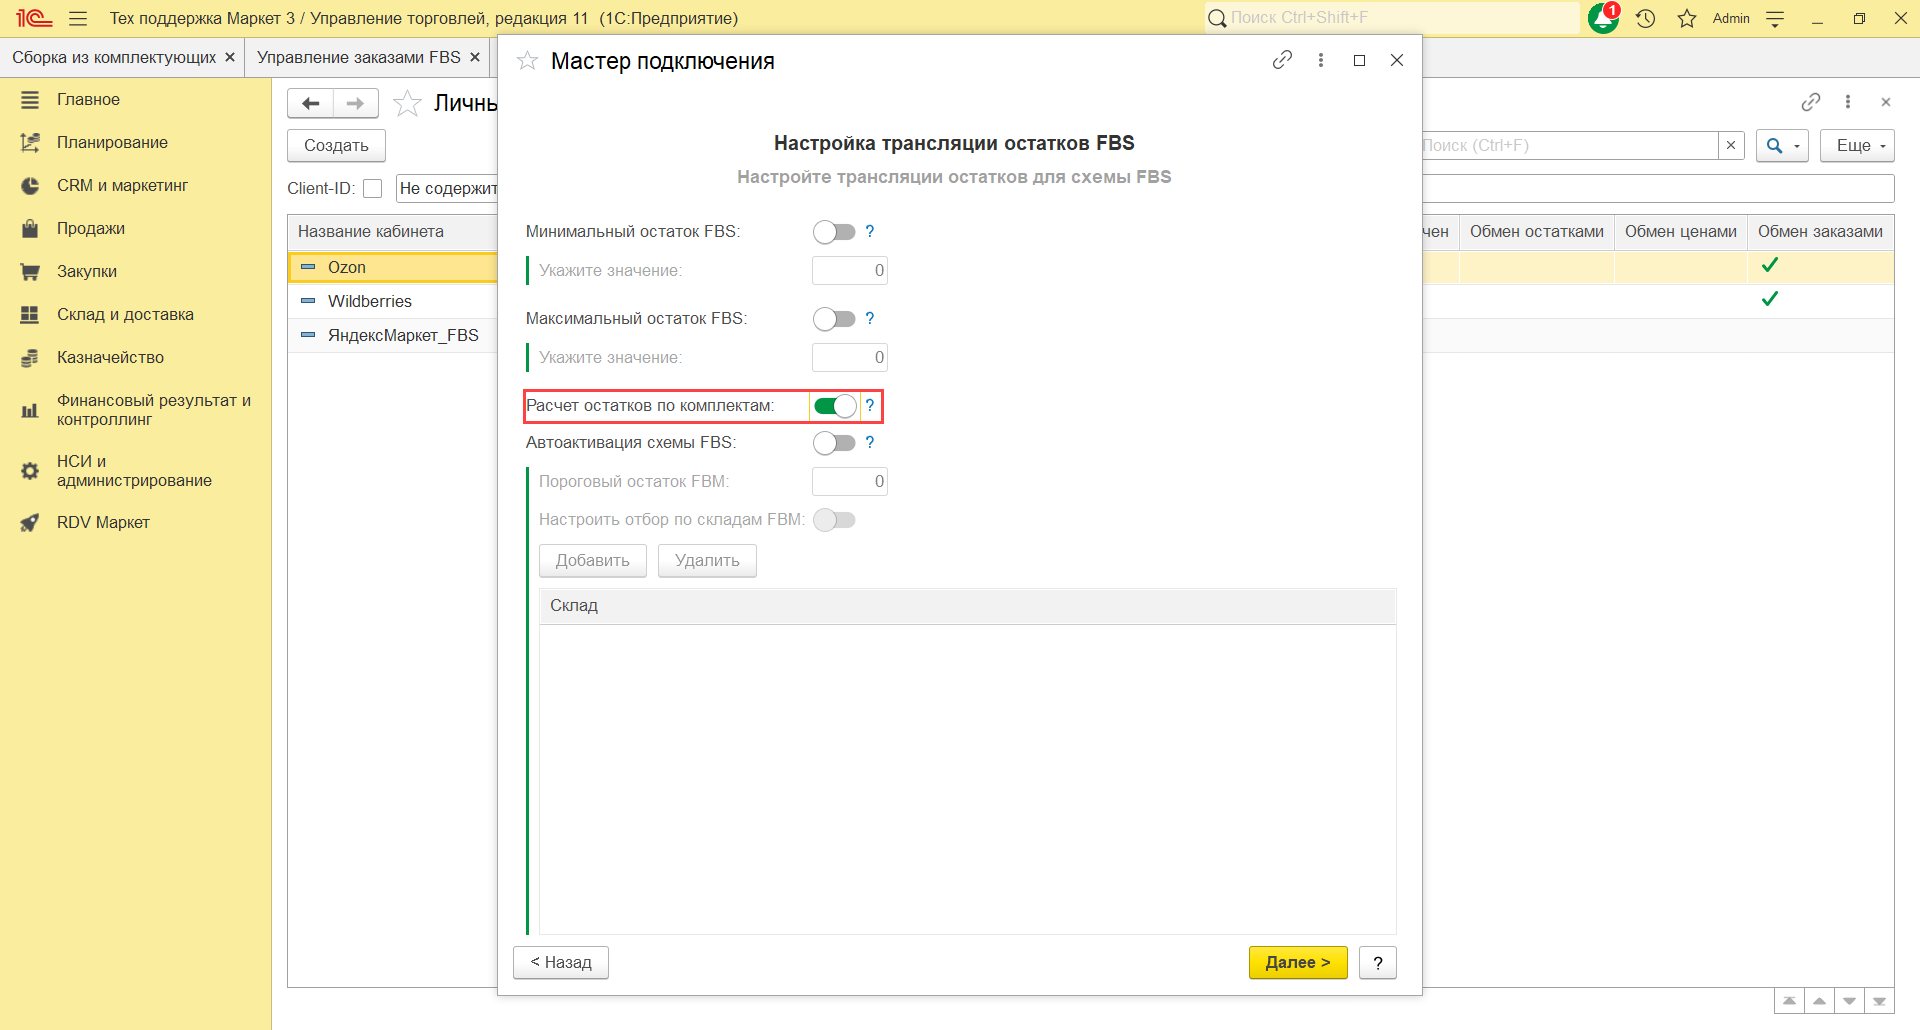Add Мастер подключения dialog to favorites
Screen dimensions: 1920x1030
(527, 61)
